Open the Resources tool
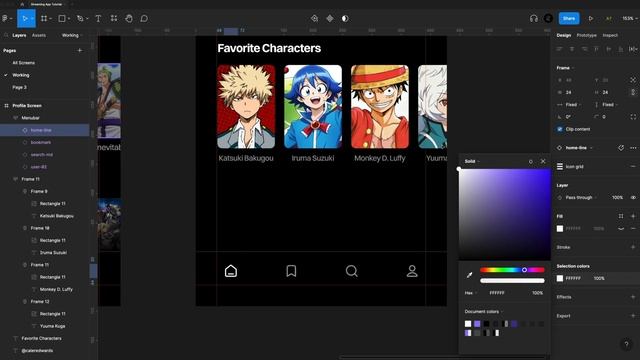The width and height of the screenshot is (640, 360). [113, 18]
